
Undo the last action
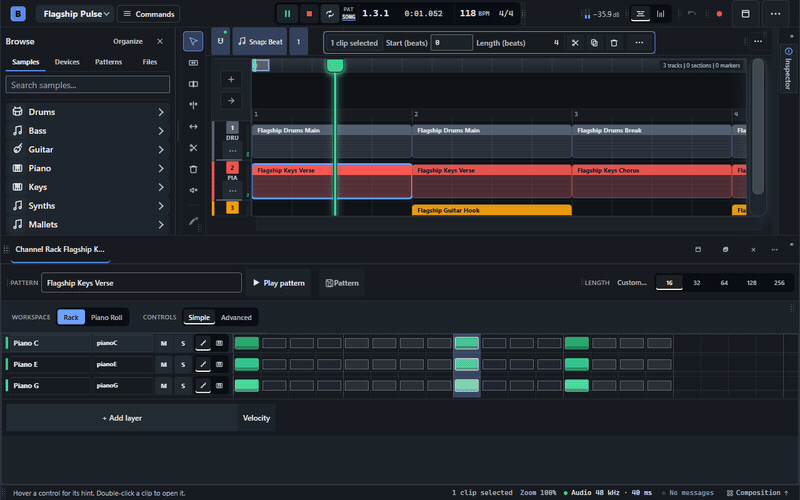click(x=692, y=14)
